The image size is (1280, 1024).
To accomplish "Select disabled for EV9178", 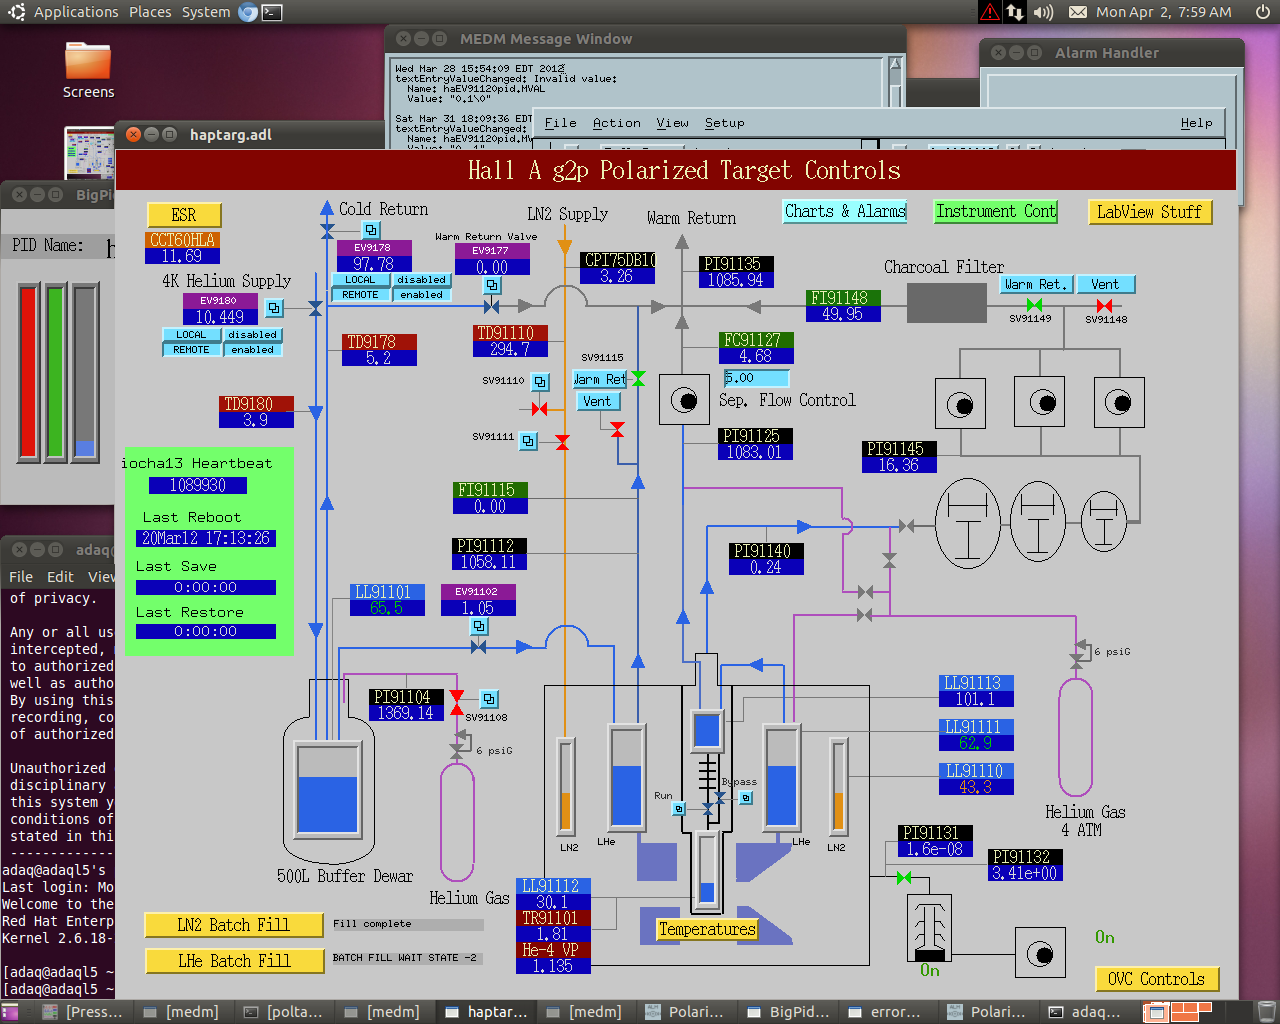I will coord(421,280).
